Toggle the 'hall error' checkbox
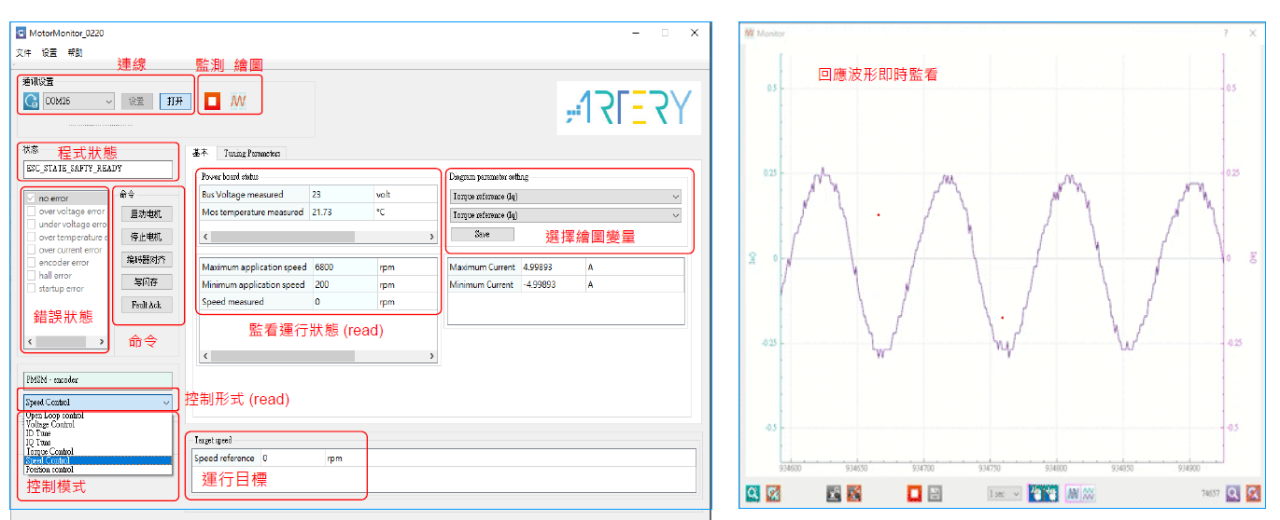This screenshot has height=520, width=1280. coord(30,276)
